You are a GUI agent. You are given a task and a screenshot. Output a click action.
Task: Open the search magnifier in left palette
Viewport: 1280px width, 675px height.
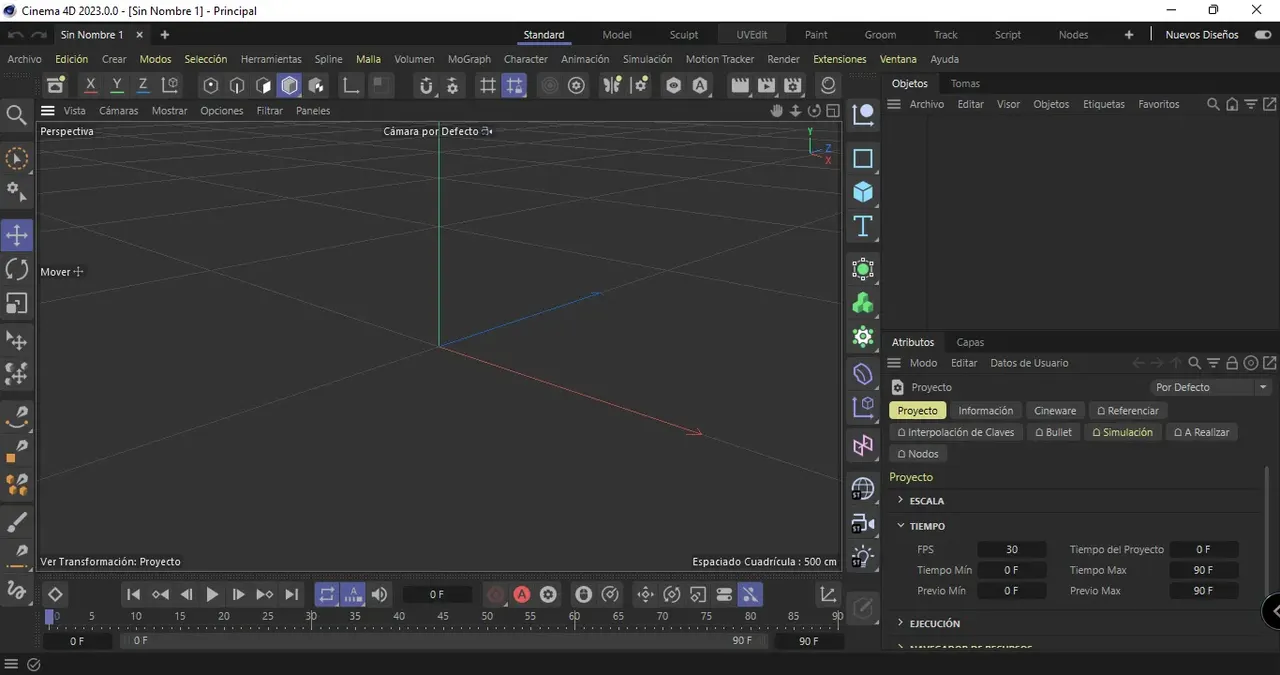[17, 115]
